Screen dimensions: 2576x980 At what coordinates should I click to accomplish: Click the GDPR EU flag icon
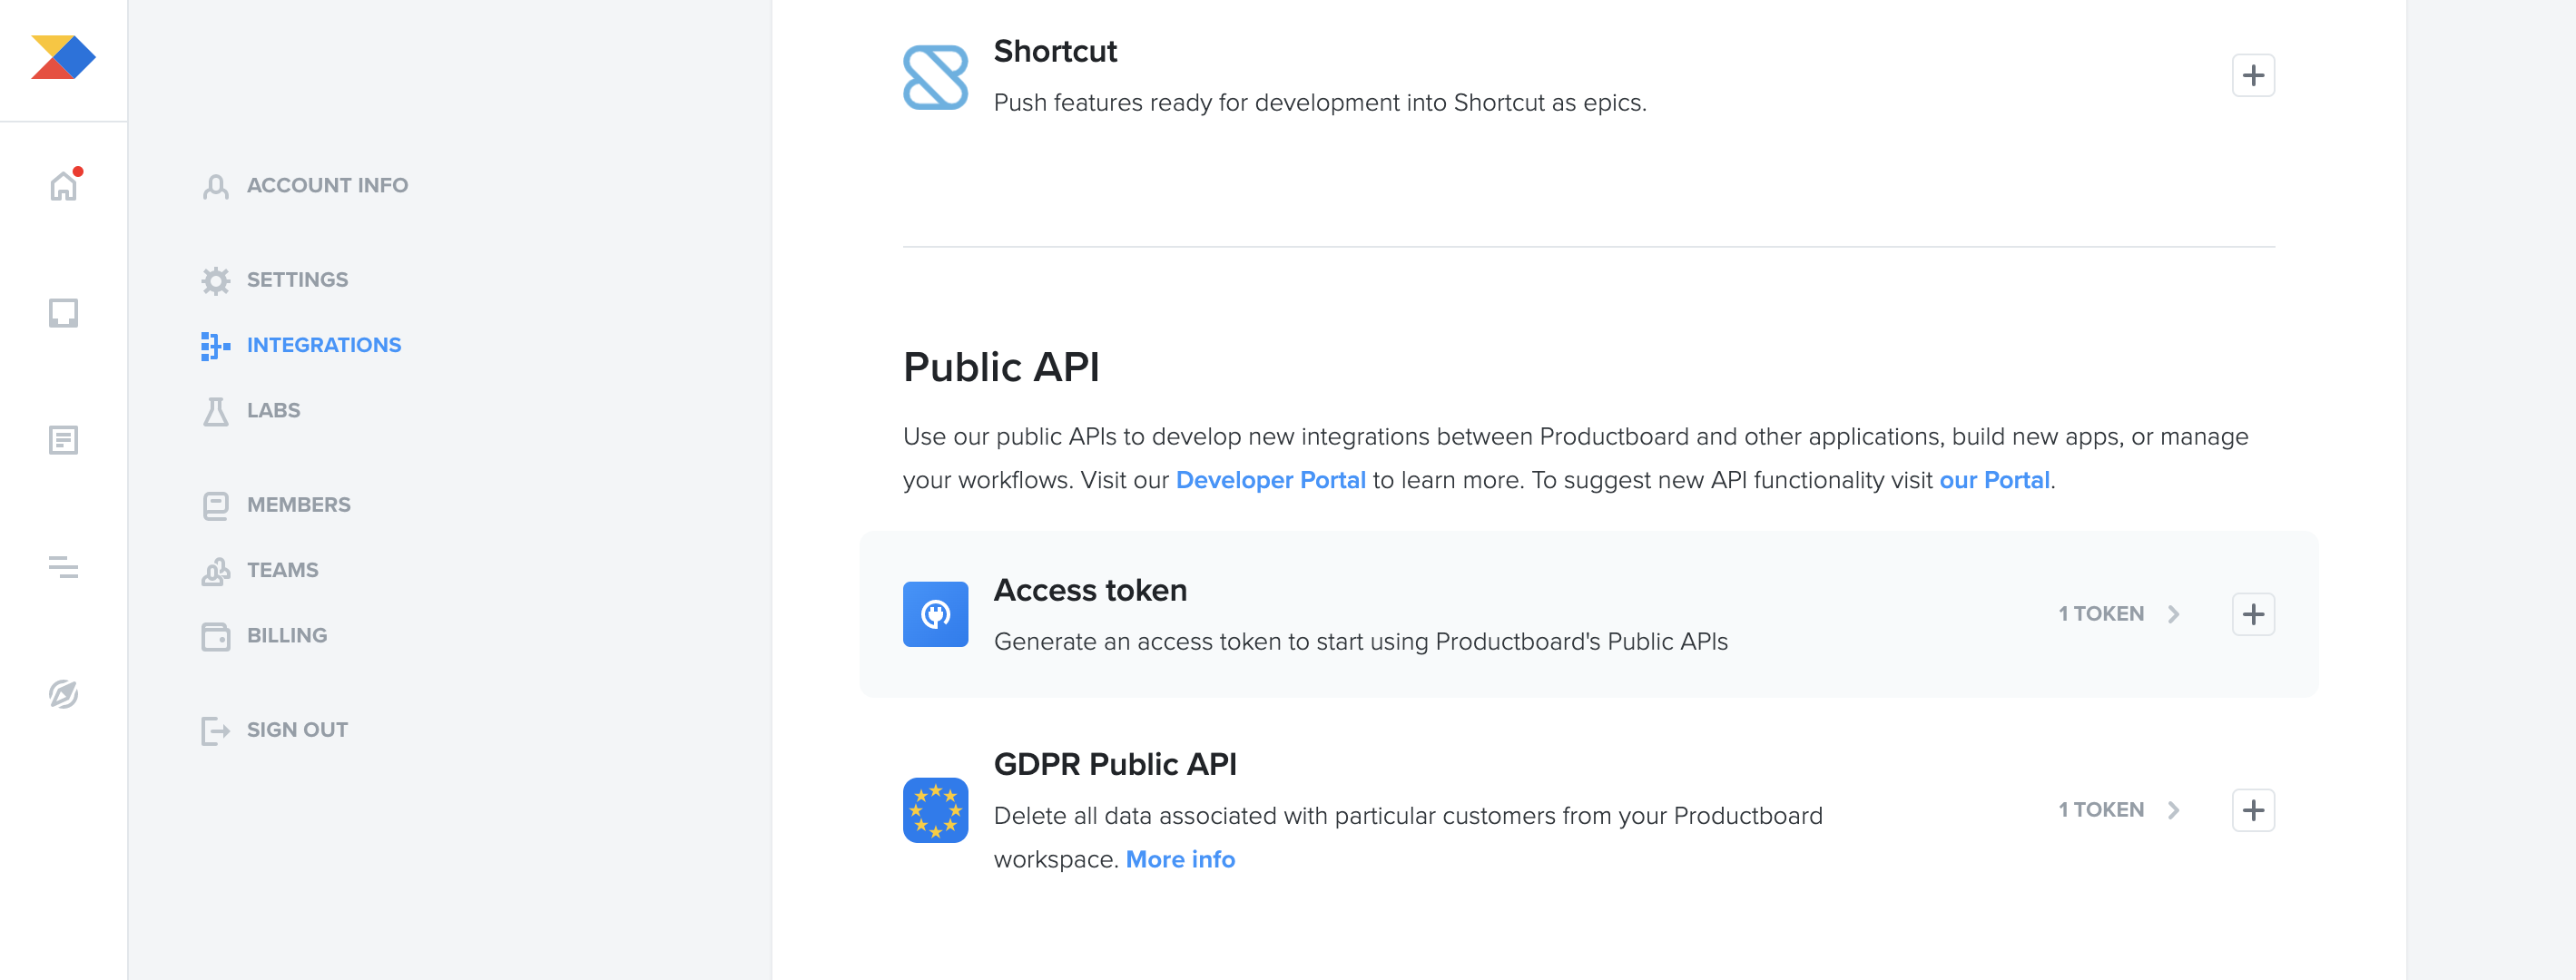click(x=934, y=810)
